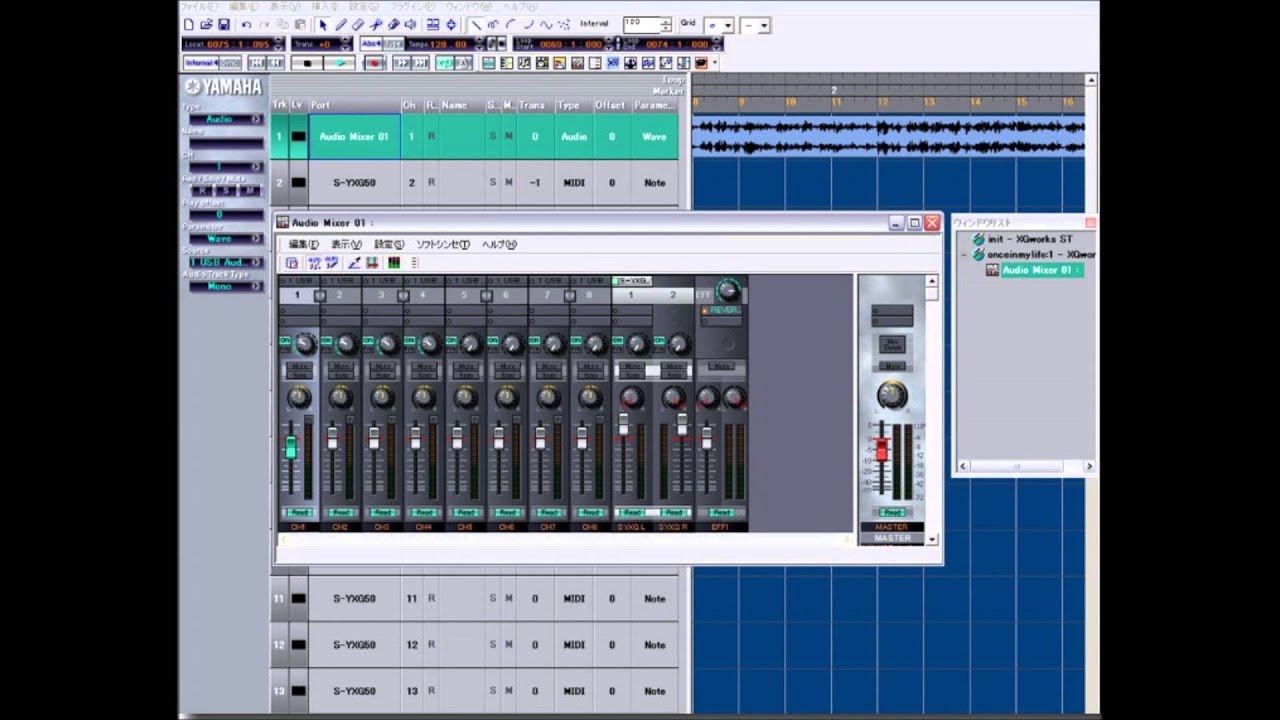The image size is (1280, 720).
Task: Choose the straight line drawing shape
Action: point(475,24)
